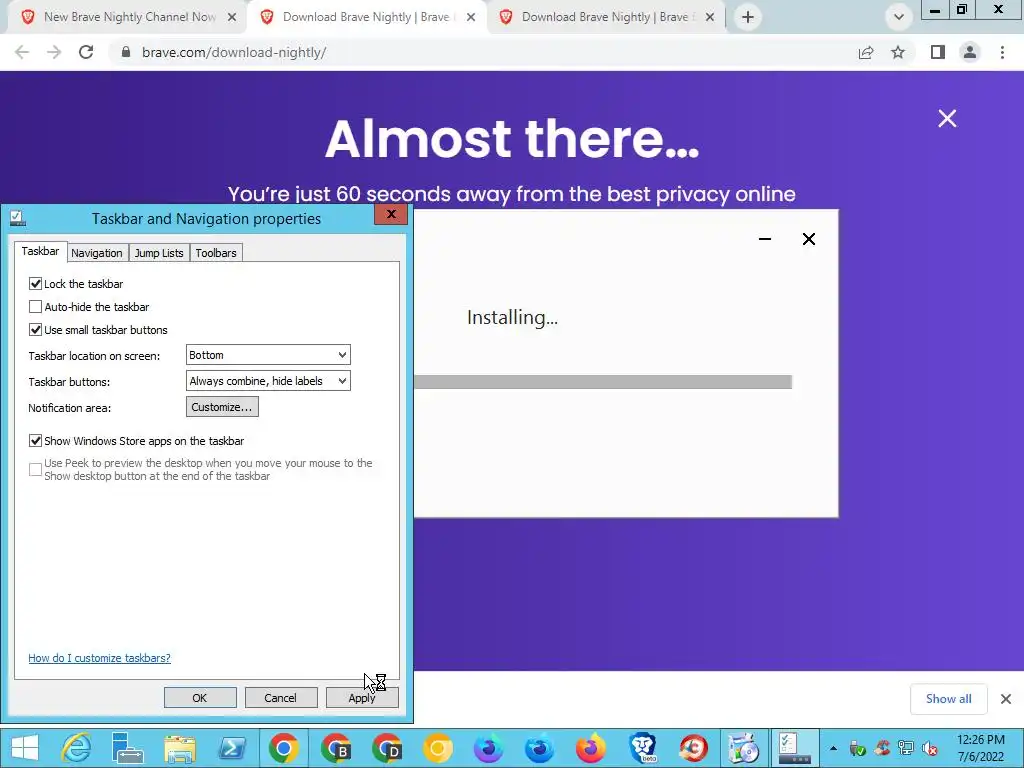Launch orange Firefox from the taskbar
Image resolution: width=1024 pixels, height=768 pixels.
[x=590, y=748]
